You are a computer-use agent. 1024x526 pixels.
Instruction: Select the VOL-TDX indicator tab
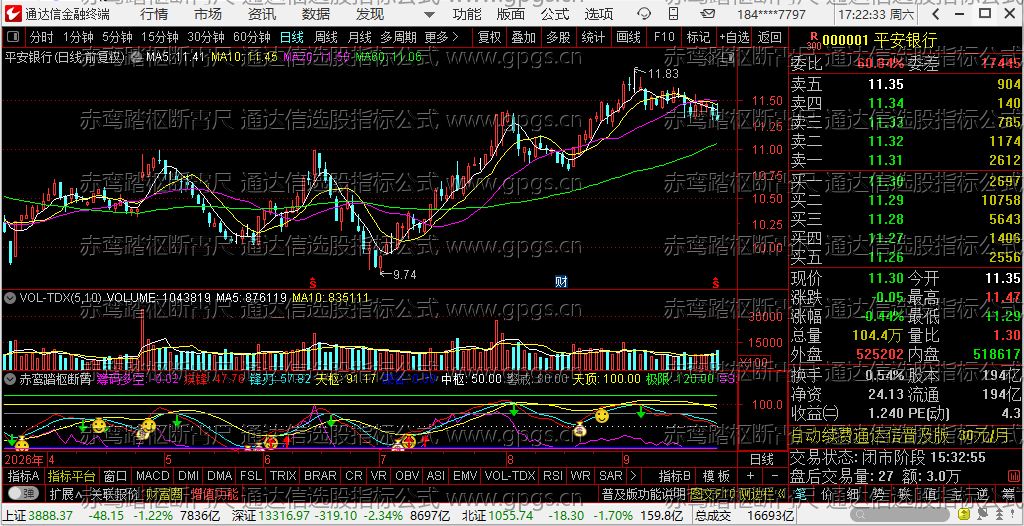tap(510, 476)
